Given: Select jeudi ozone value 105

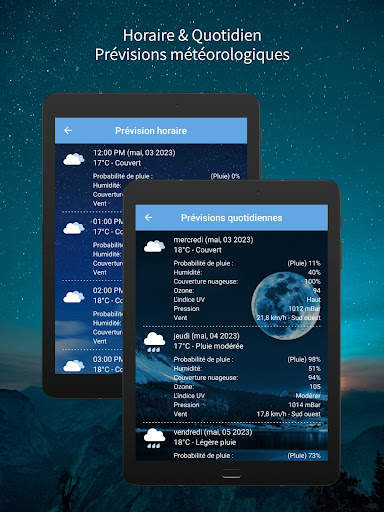Looking at the screenshot, I should coord(315,387).
